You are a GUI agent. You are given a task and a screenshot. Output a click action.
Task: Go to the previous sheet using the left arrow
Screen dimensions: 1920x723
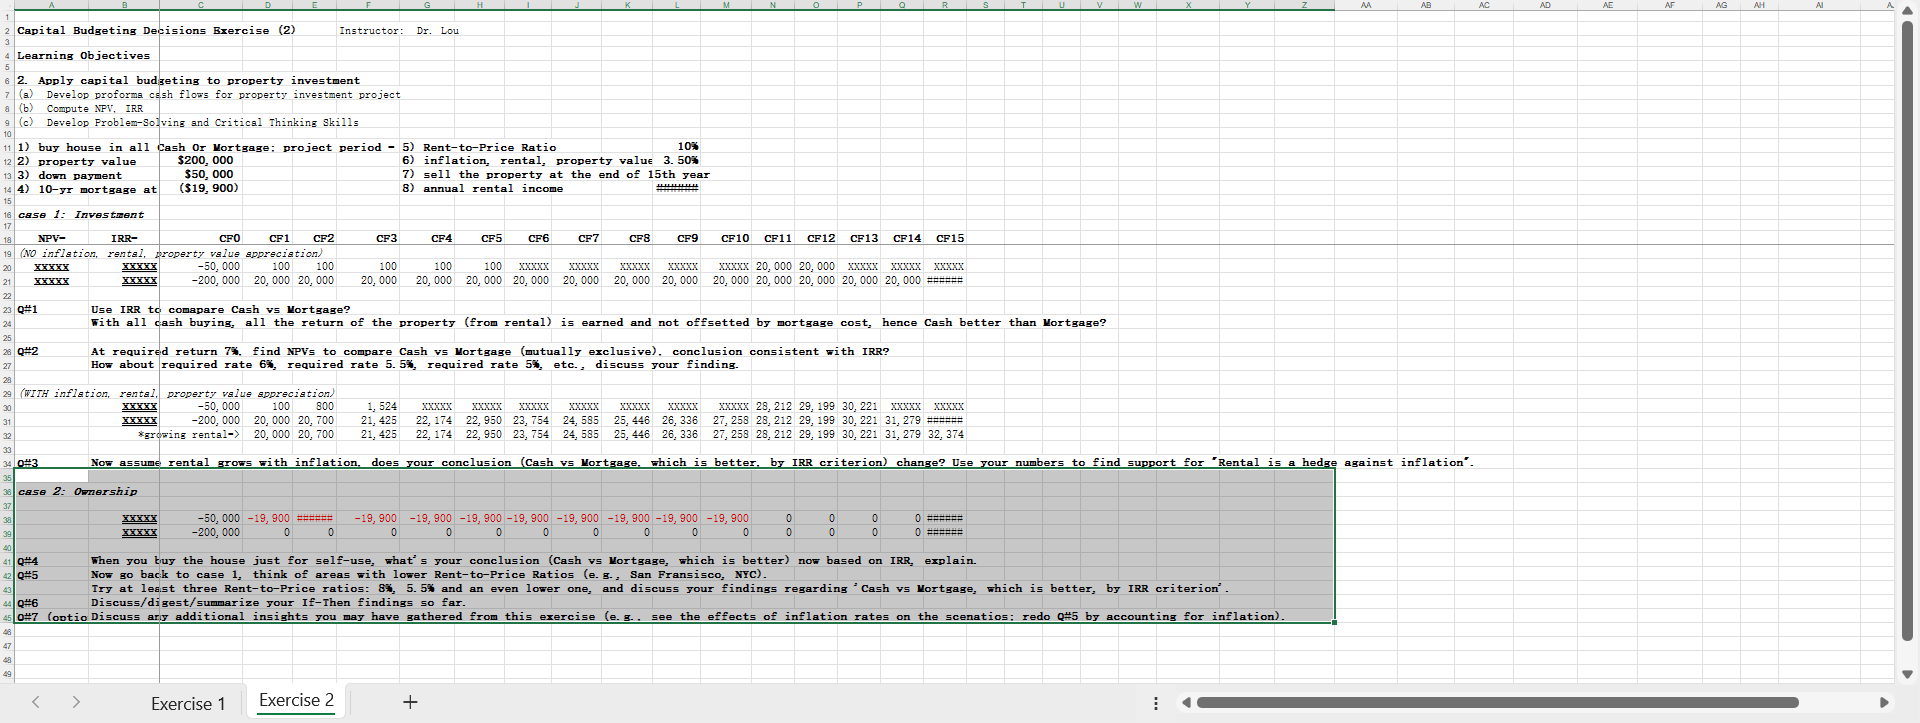click(36, 702)
